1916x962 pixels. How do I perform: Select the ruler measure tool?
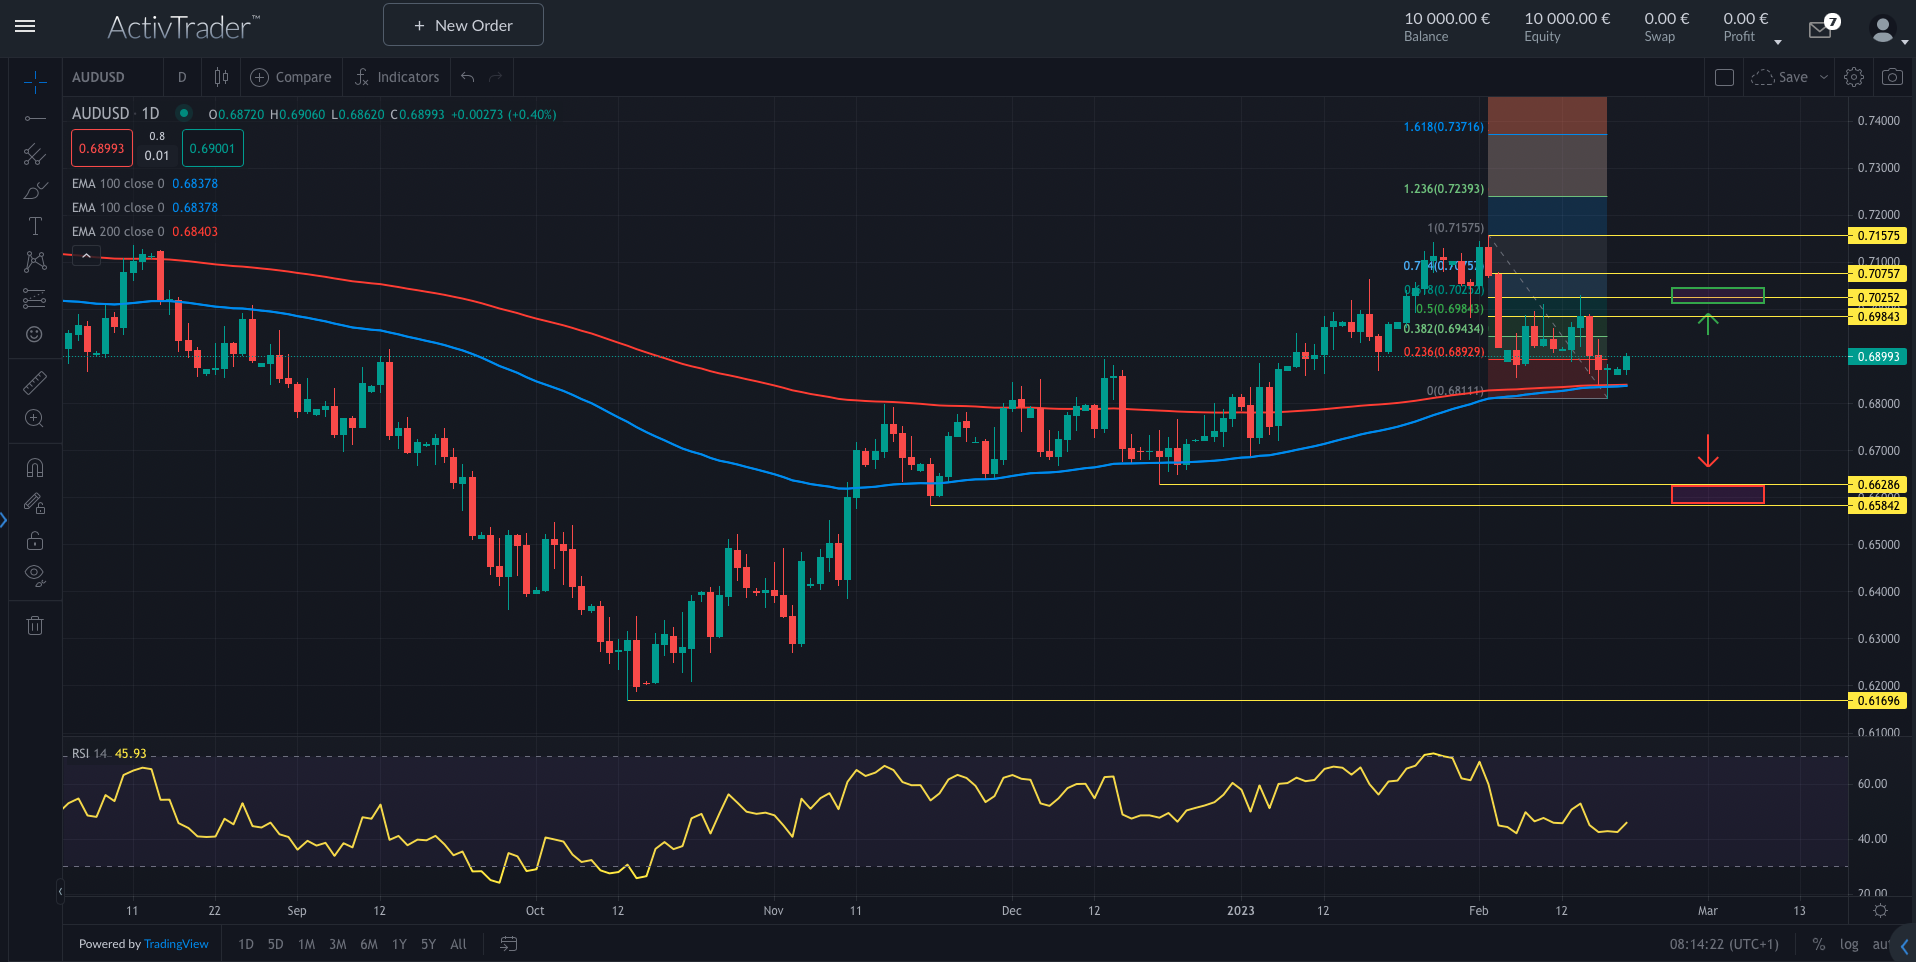pyautogui.click(x=35, y=383)
